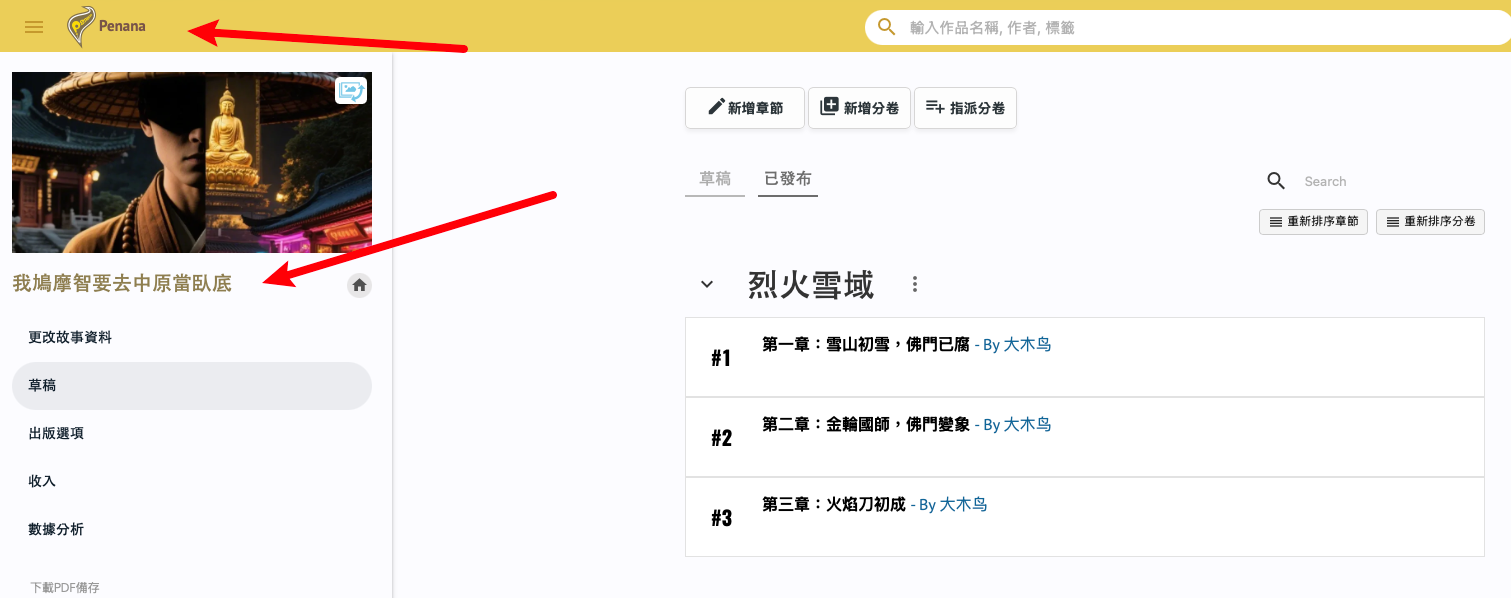
Task: Click author 大木鸟 on chapter #2
Action: pos(1027,425)
